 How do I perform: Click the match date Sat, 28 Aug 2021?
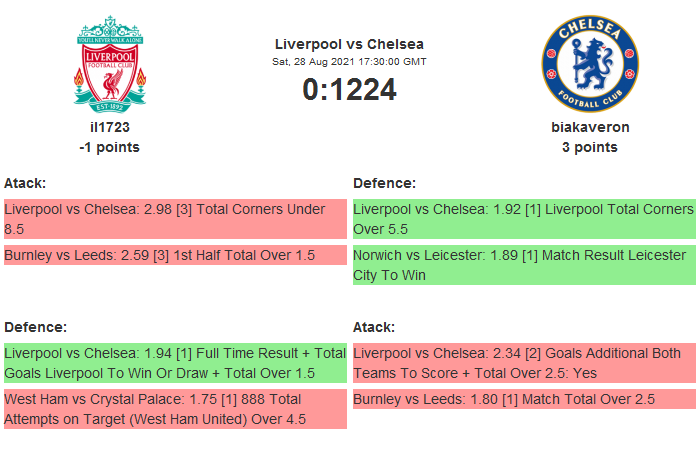pyautogui.click(x=349, y=62)
